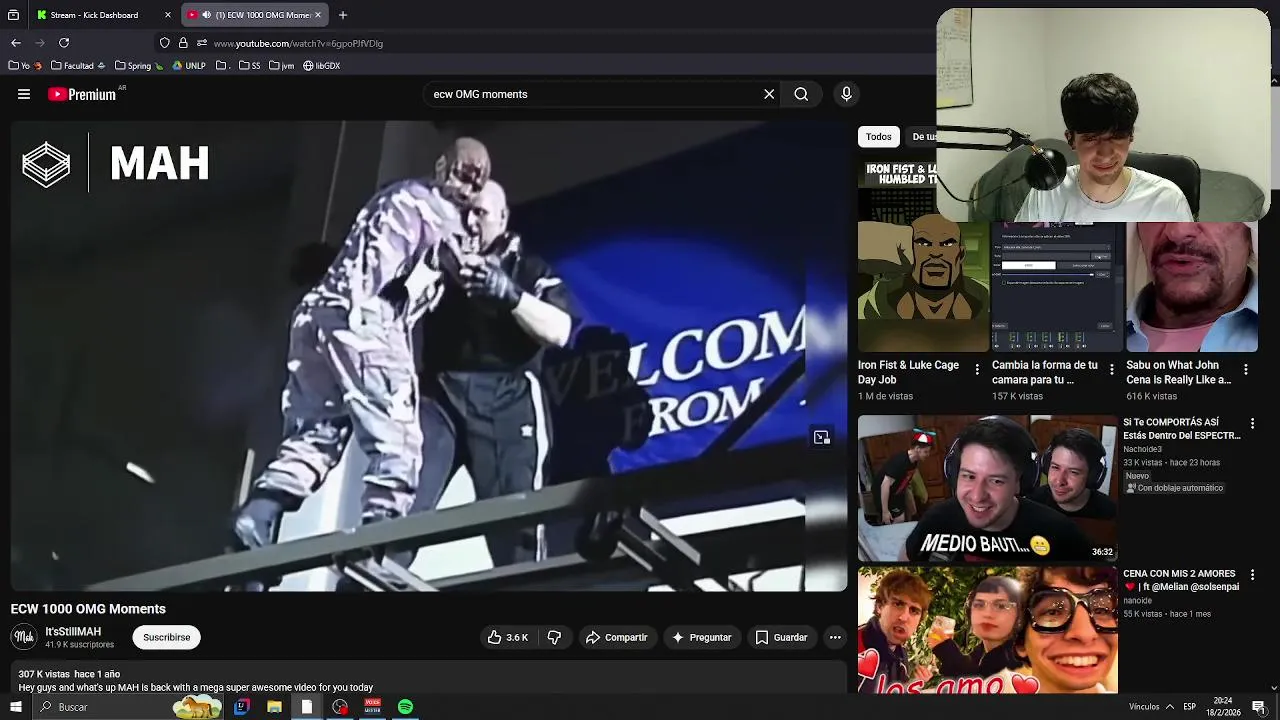Open Sabu on John Cena thumbnail
1280x720 pixels.
coord(1191,287)
